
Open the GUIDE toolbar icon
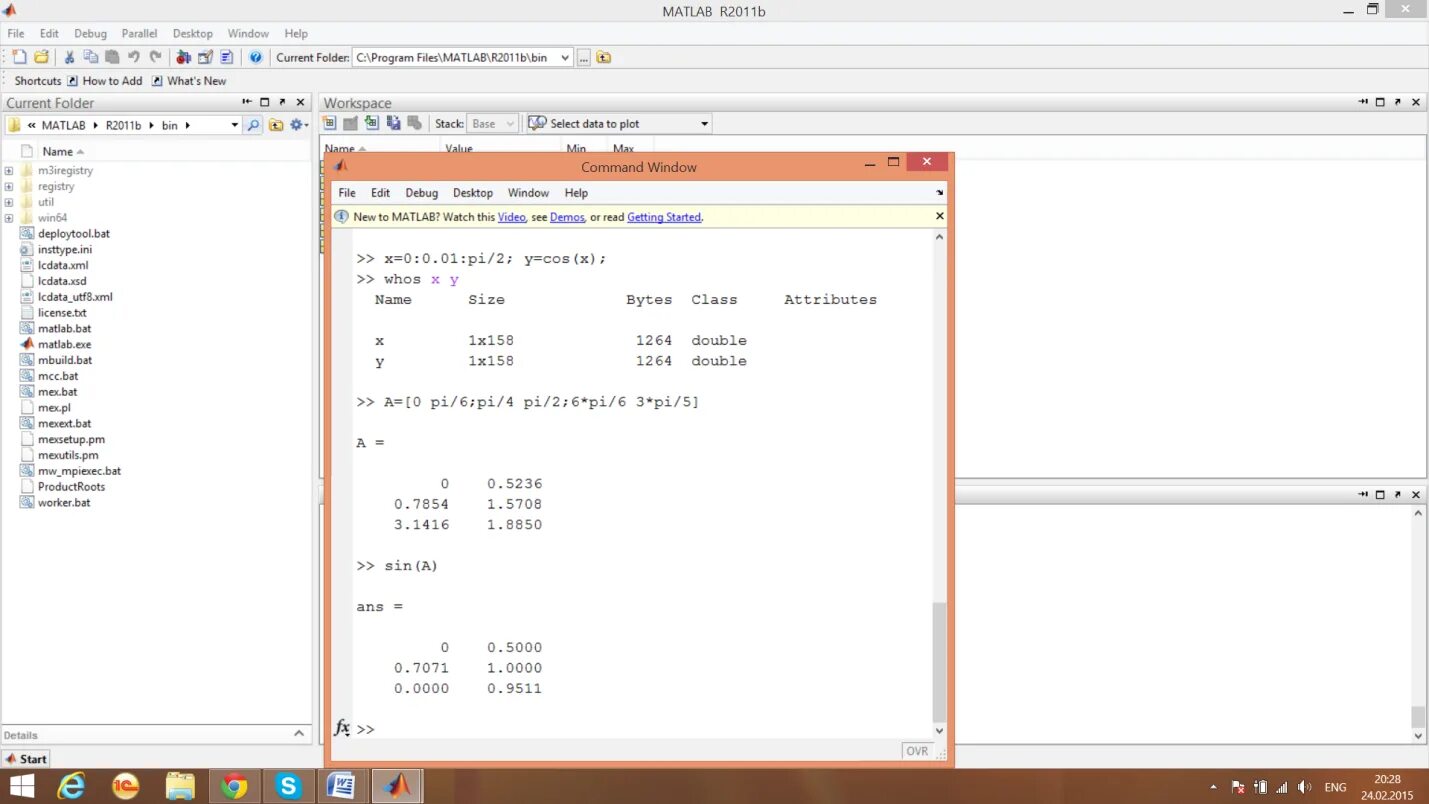click(x=205, y=57)
